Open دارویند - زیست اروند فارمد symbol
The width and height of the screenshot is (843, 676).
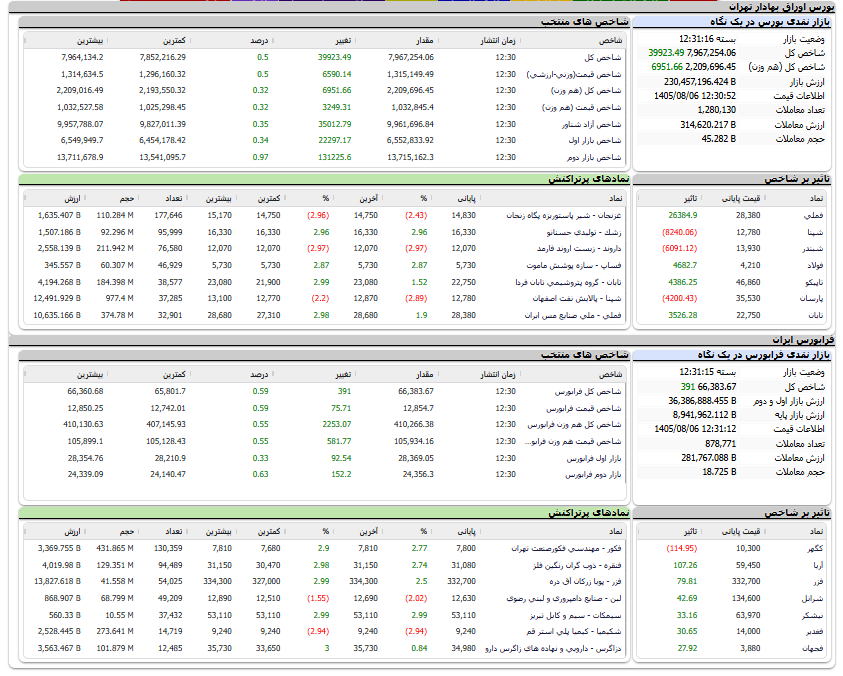(579, 248)
